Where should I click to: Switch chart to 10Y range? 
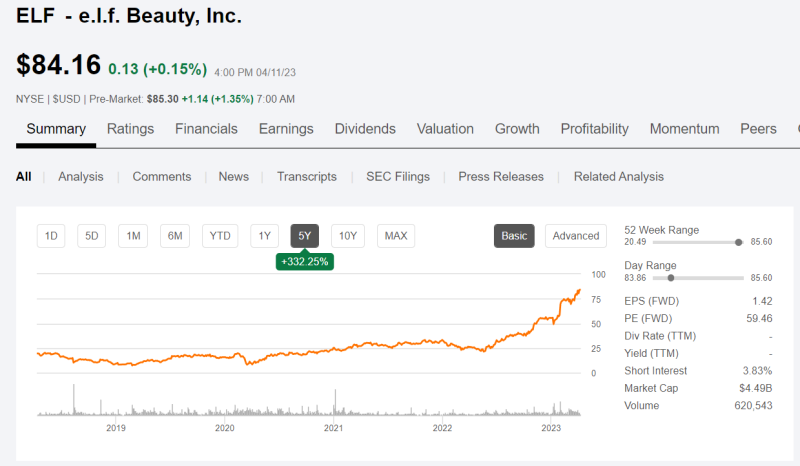348,236
